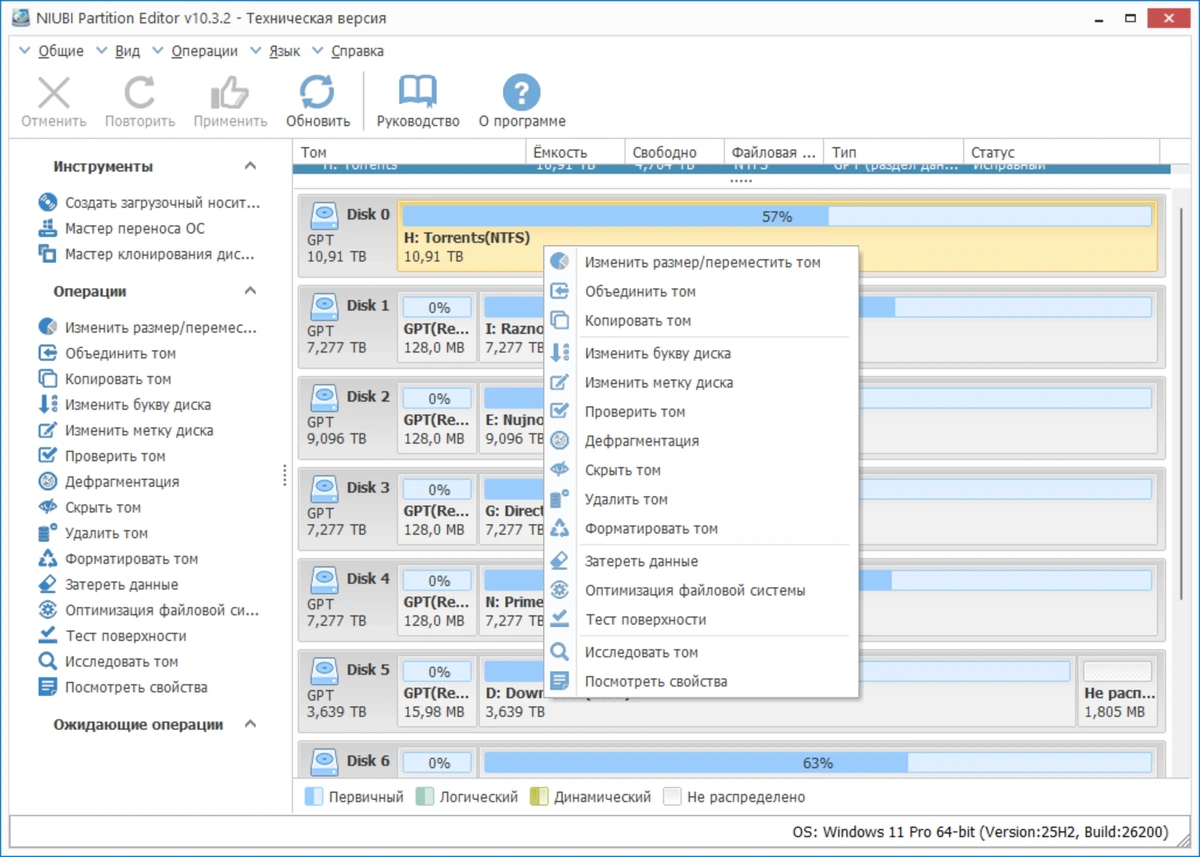Image resolution: width=1200 pixels, height=857 pixels.
Task: Click the Refresh (Обновить) toolbar icon
Action: [x=318, y=93]
